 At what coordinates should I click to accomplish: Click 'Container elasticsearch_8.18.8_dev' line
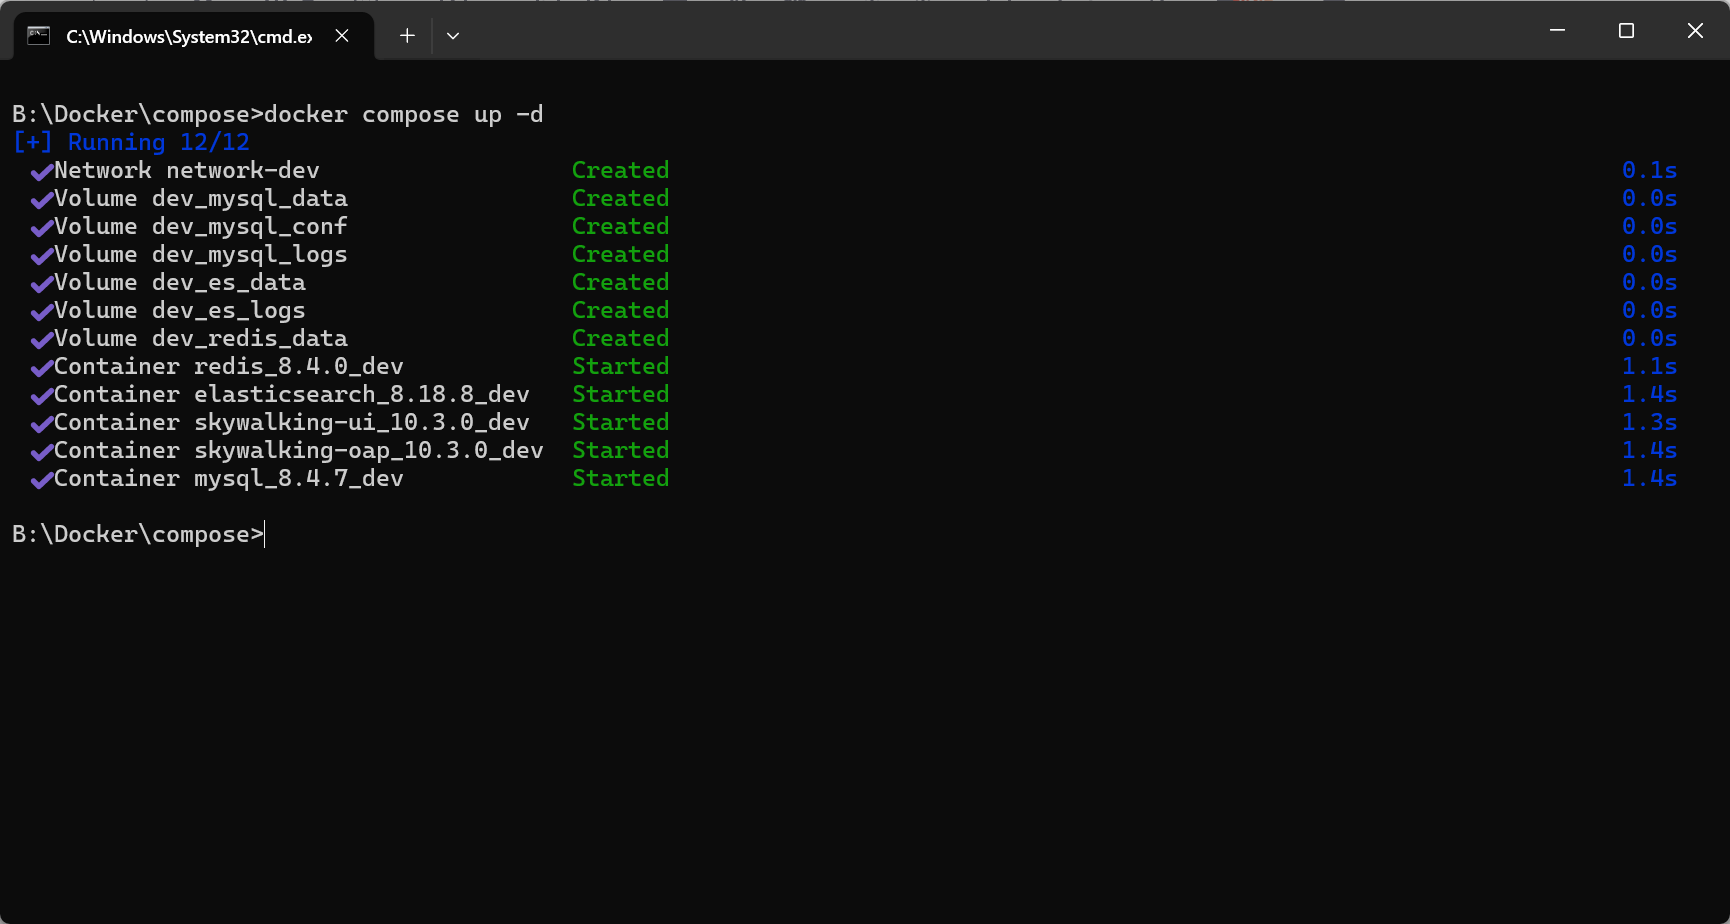(292, 394)
